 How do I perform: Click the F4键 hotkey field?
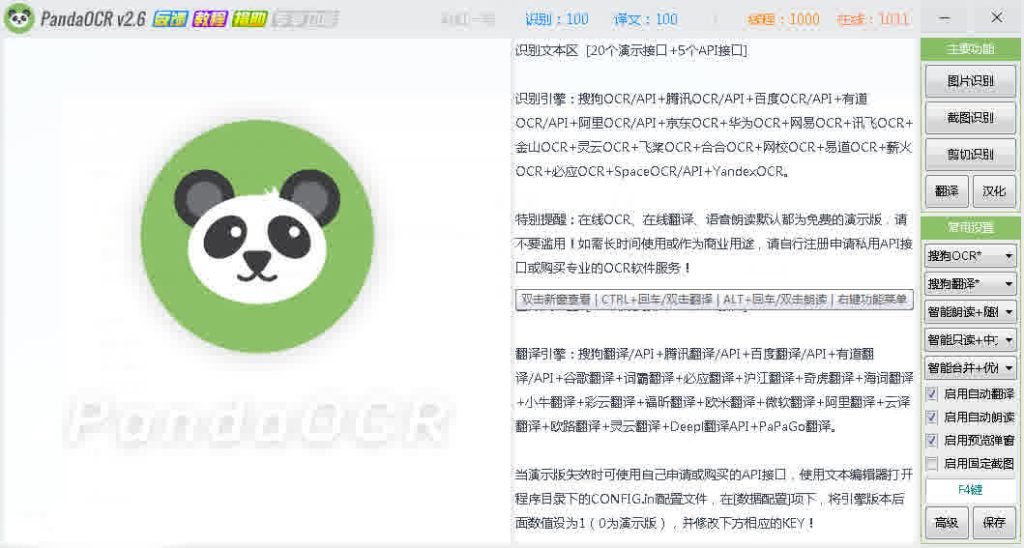pyautogui.click(x=970, y=490)
